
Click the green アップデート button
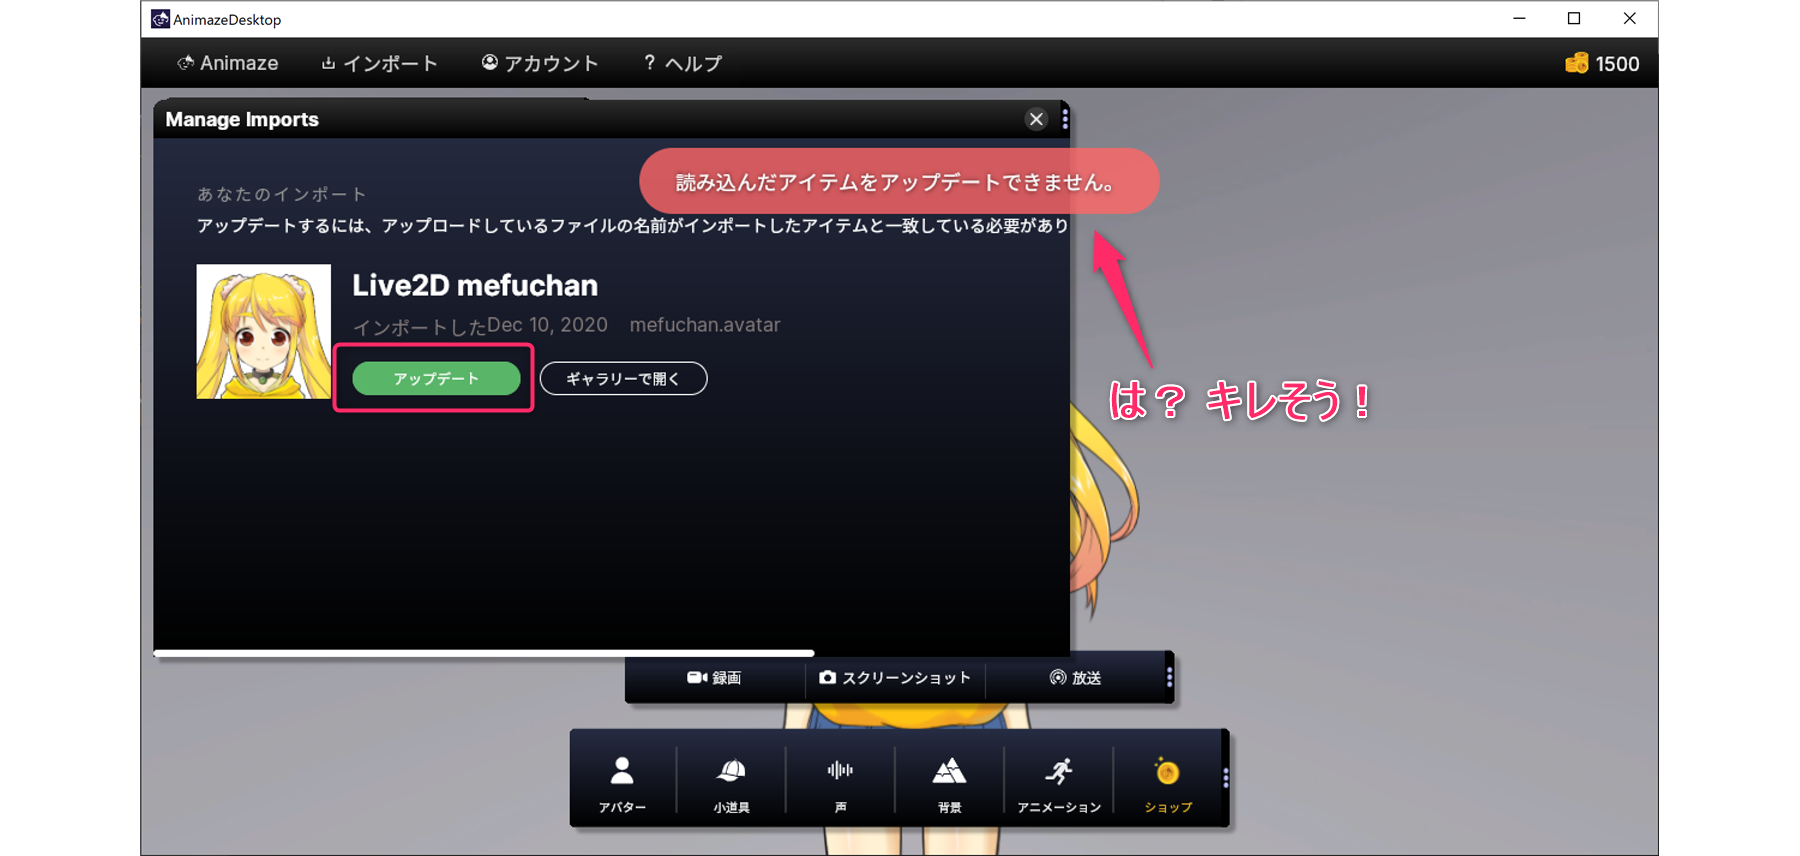[x=436, y=379]
